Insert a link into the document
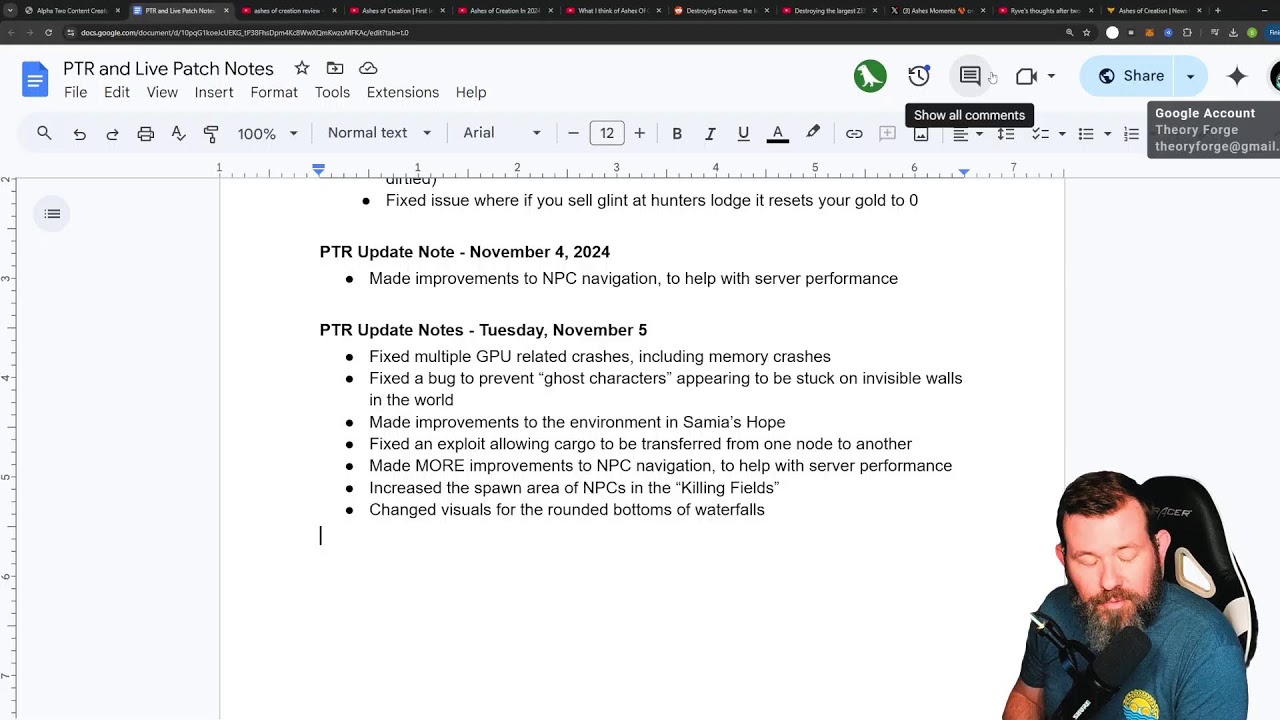This screenshot has width=1280, height=720. 854,133
